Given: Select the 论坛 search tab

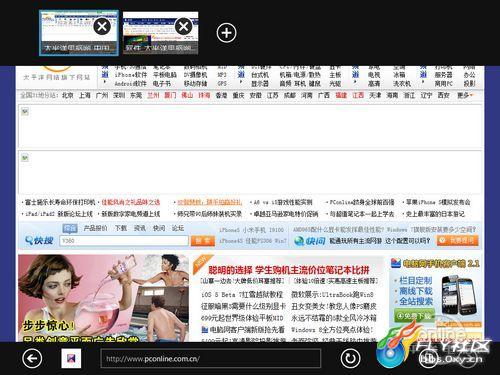Looking at the screenshot, I should point(178,228).
